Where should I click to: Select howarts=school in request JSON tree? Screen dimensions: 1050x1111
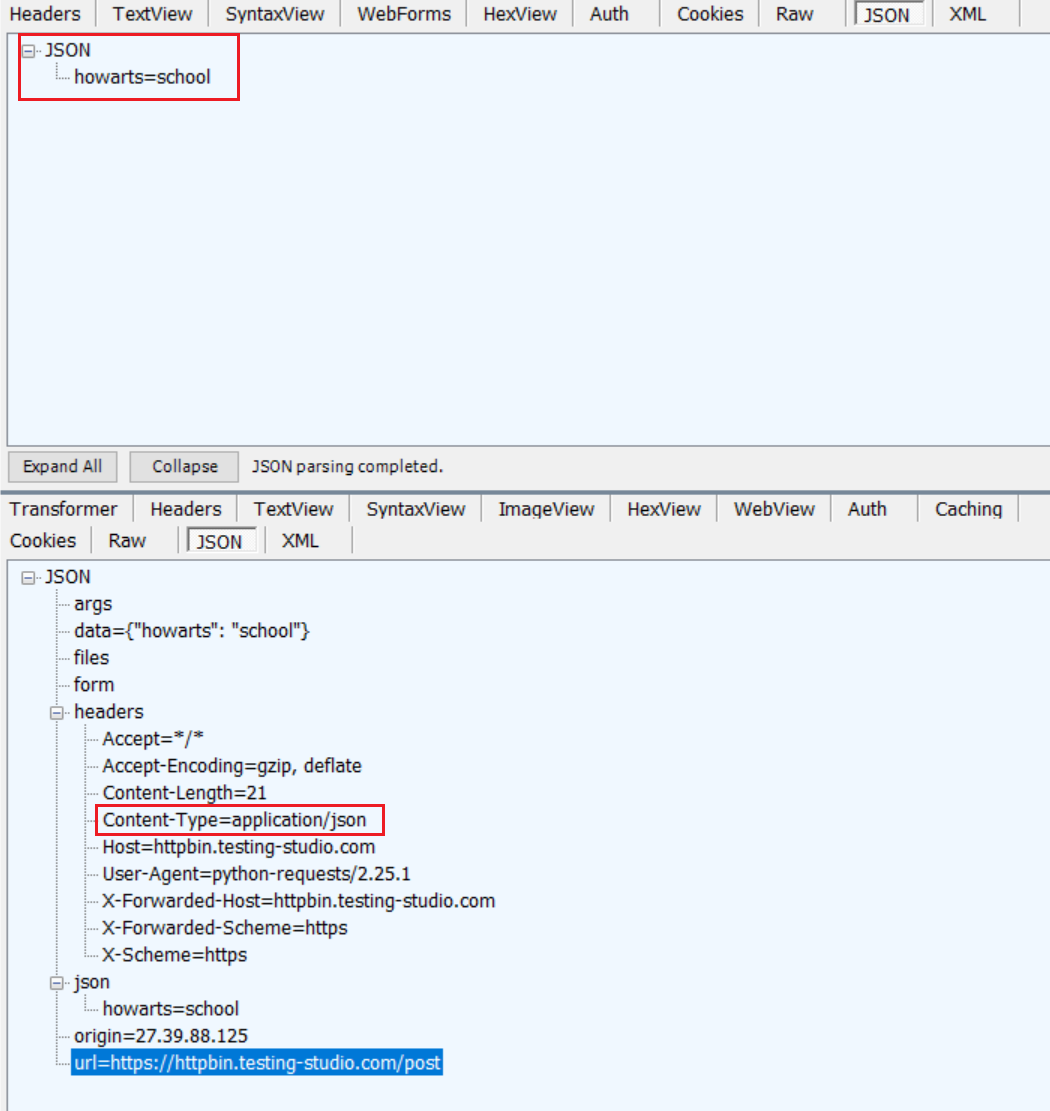(x=142, y=77)
